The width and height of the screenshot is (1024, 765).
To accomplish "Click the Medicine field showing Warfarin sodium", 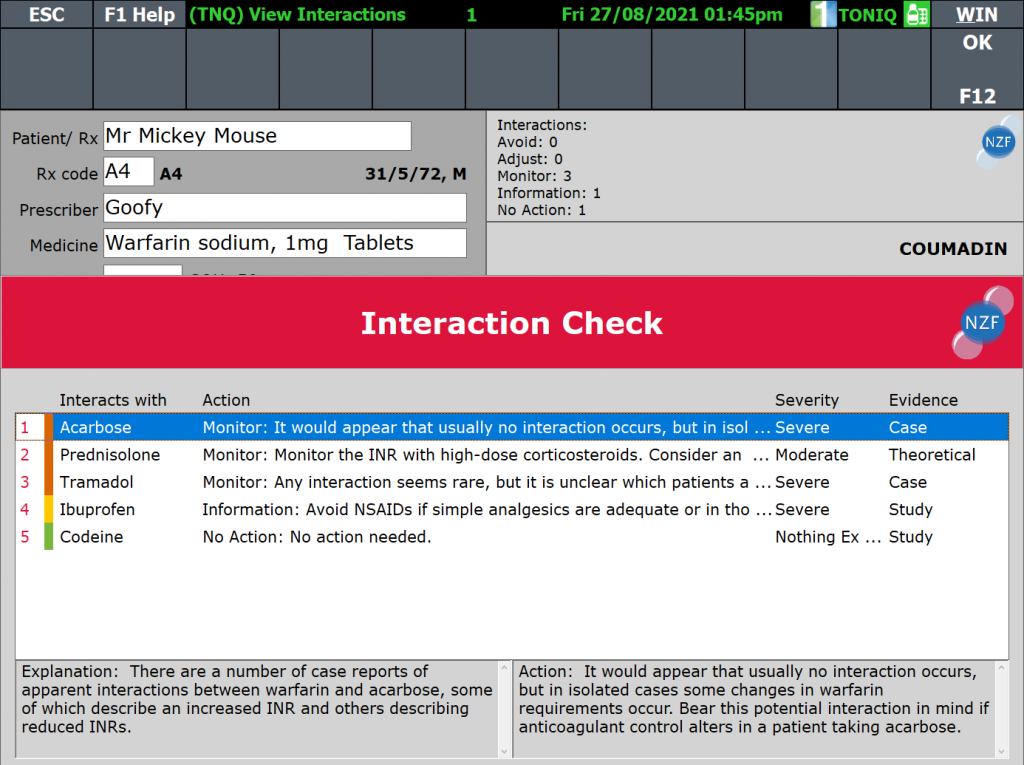I will 285,243.
